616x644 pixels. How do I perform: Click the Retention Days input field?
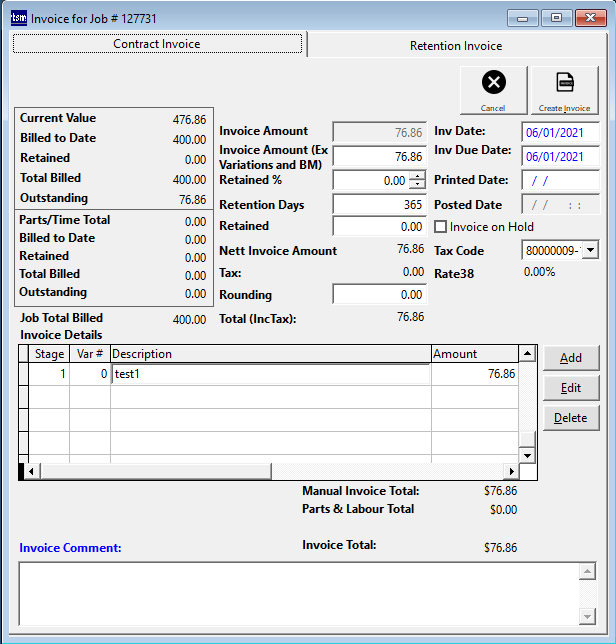tap(379, 204)
